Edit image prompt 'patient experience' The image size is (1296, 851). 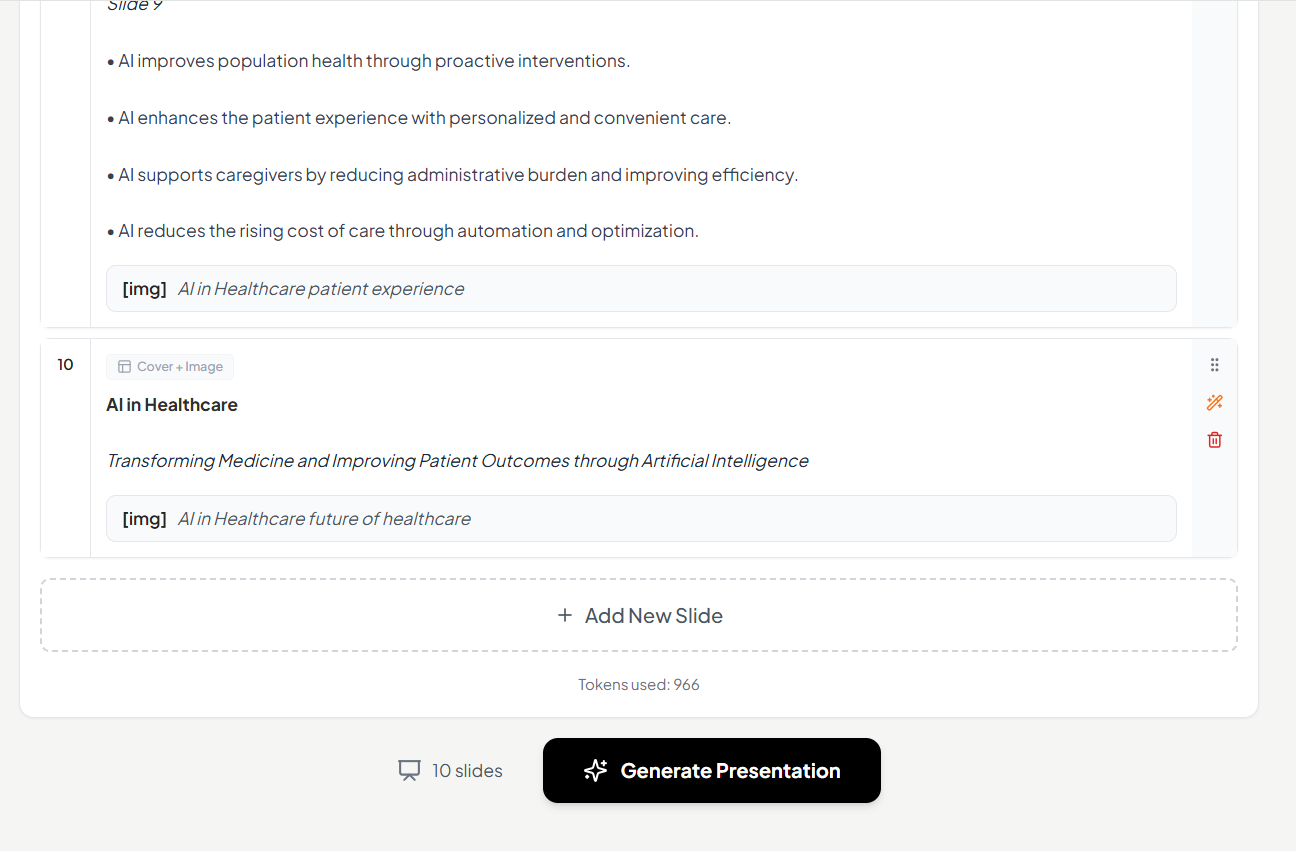pyautogui.click(x=321, y=289)
